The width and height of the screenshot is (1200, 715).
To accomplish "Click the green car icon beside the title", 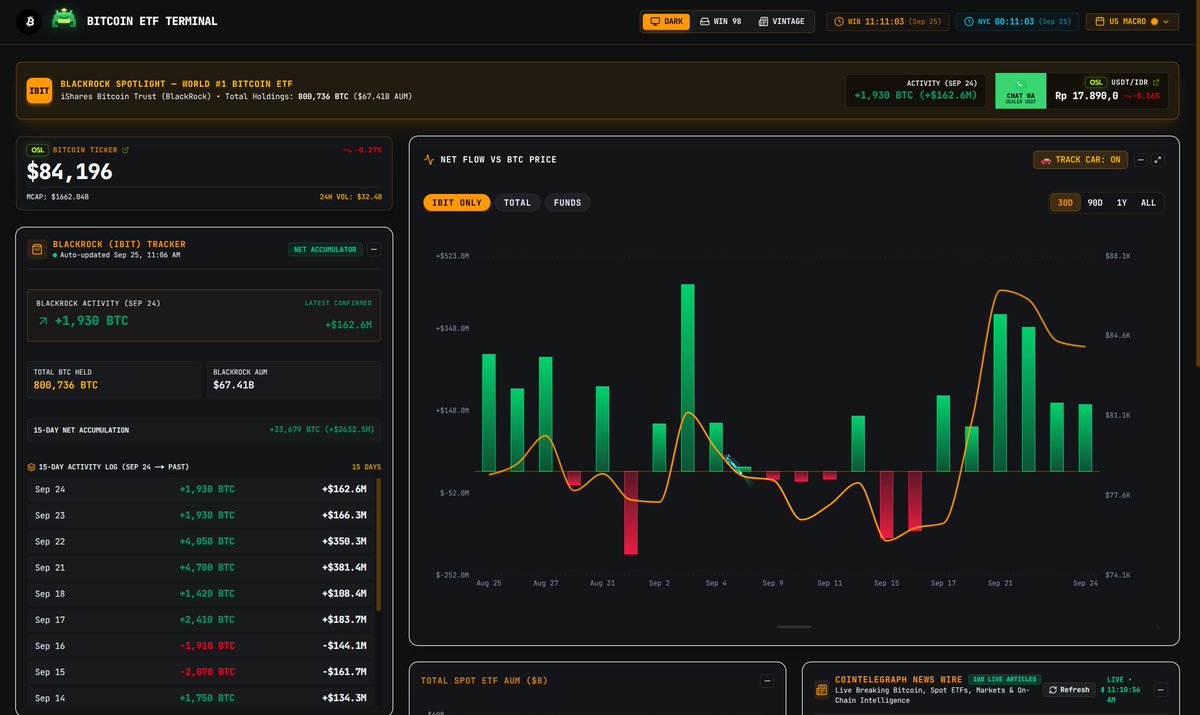I will 64,20.
